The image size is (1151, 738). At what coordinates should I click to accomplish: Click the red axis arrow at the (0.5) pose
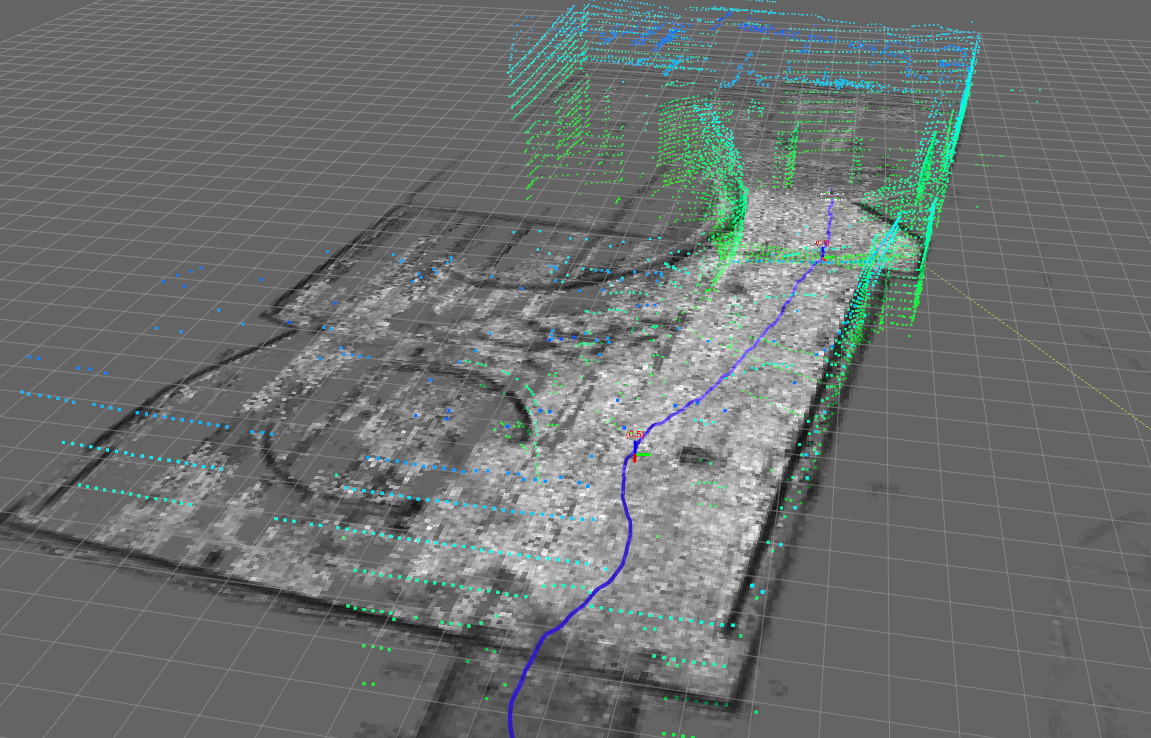tap(634, 460)
